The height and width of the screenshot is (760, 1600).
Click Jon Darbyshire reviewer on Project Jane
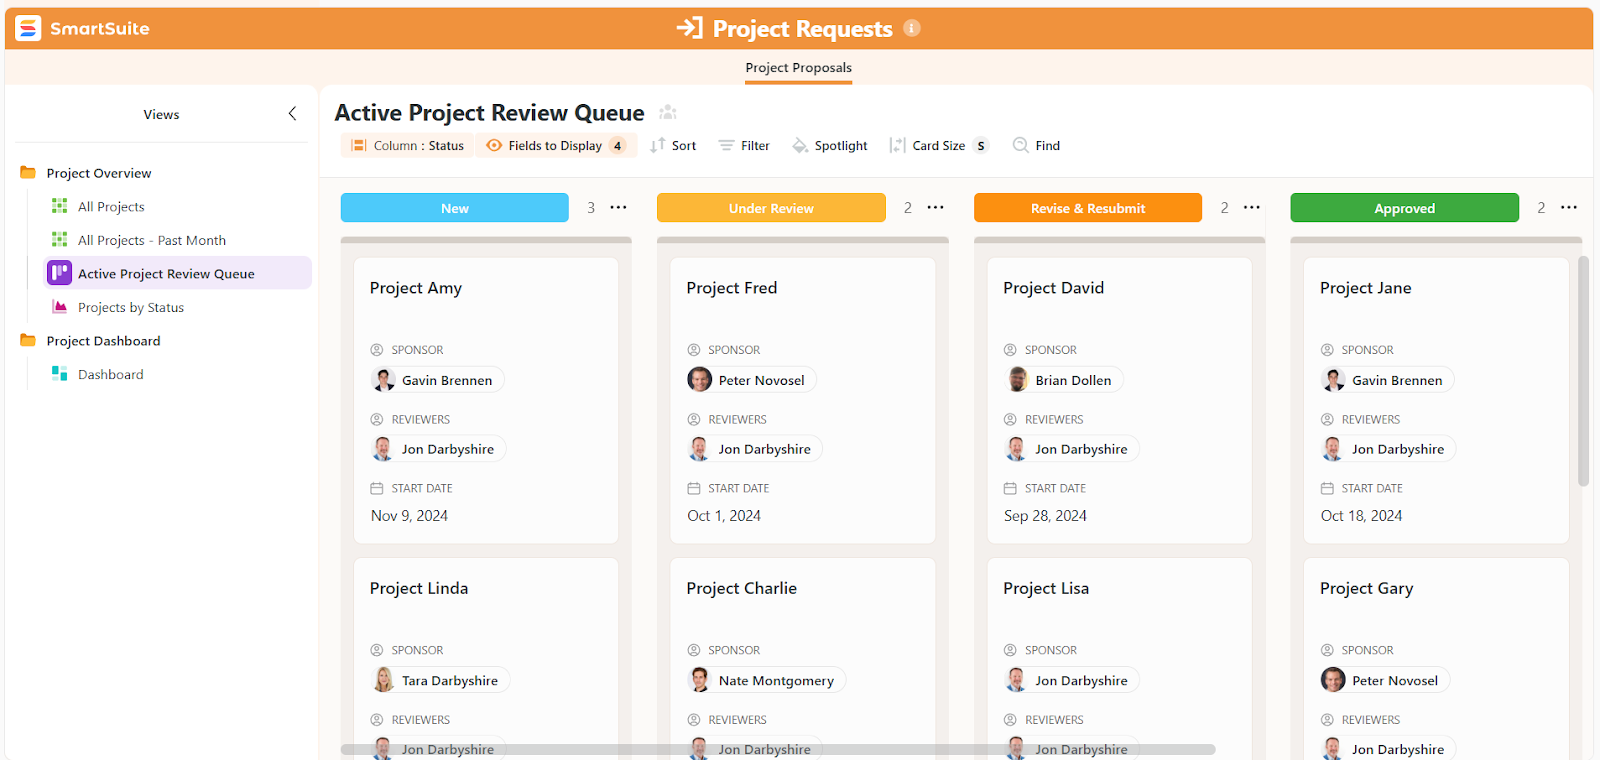pos(1388,449)
